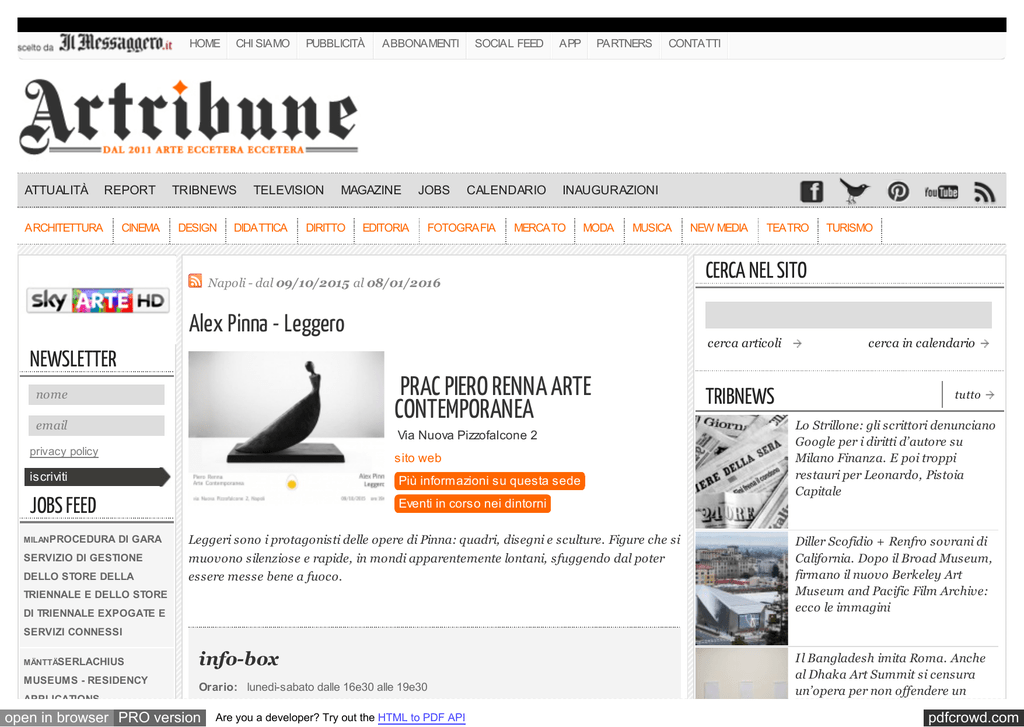Click Più informazioni su questa sede
The width and height of the screenshot is (1024, 727).
tap(489, 481)
